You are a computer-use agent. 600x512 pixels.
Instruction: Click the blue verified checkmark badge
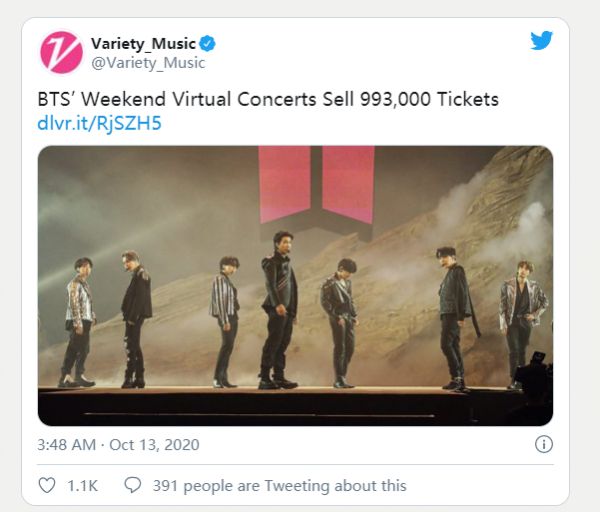(210, 44)
